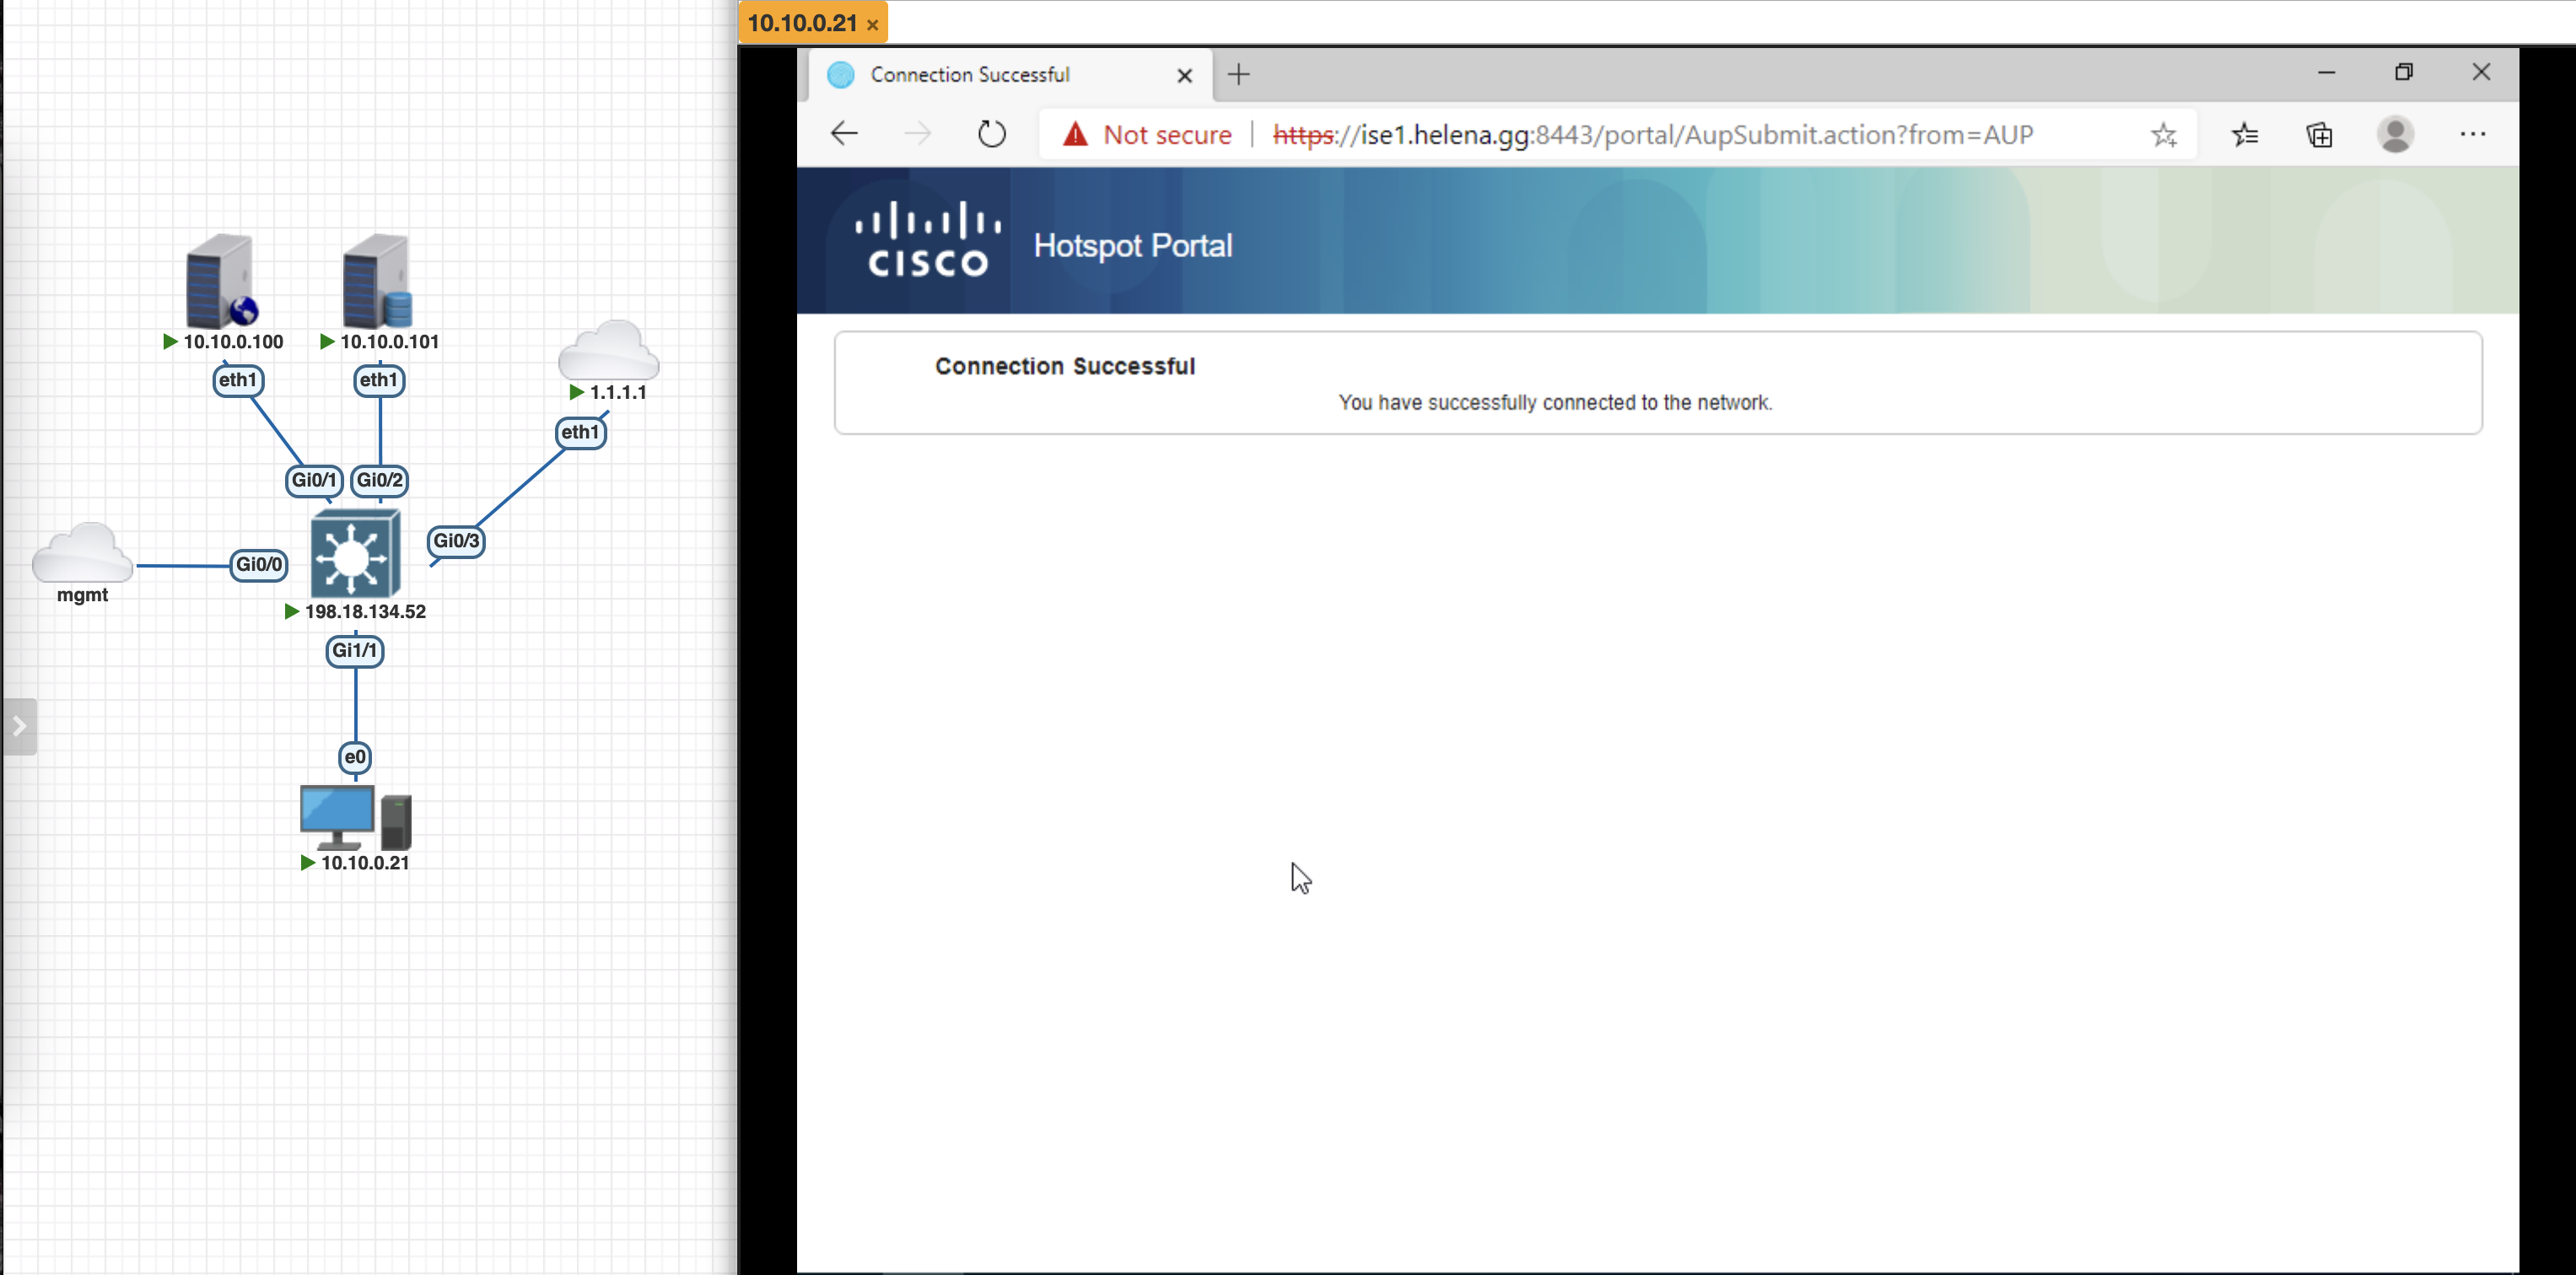Close the 10.10.0.21 console tab
The height and width of the screenshot is (1275, 2576).
873,25
